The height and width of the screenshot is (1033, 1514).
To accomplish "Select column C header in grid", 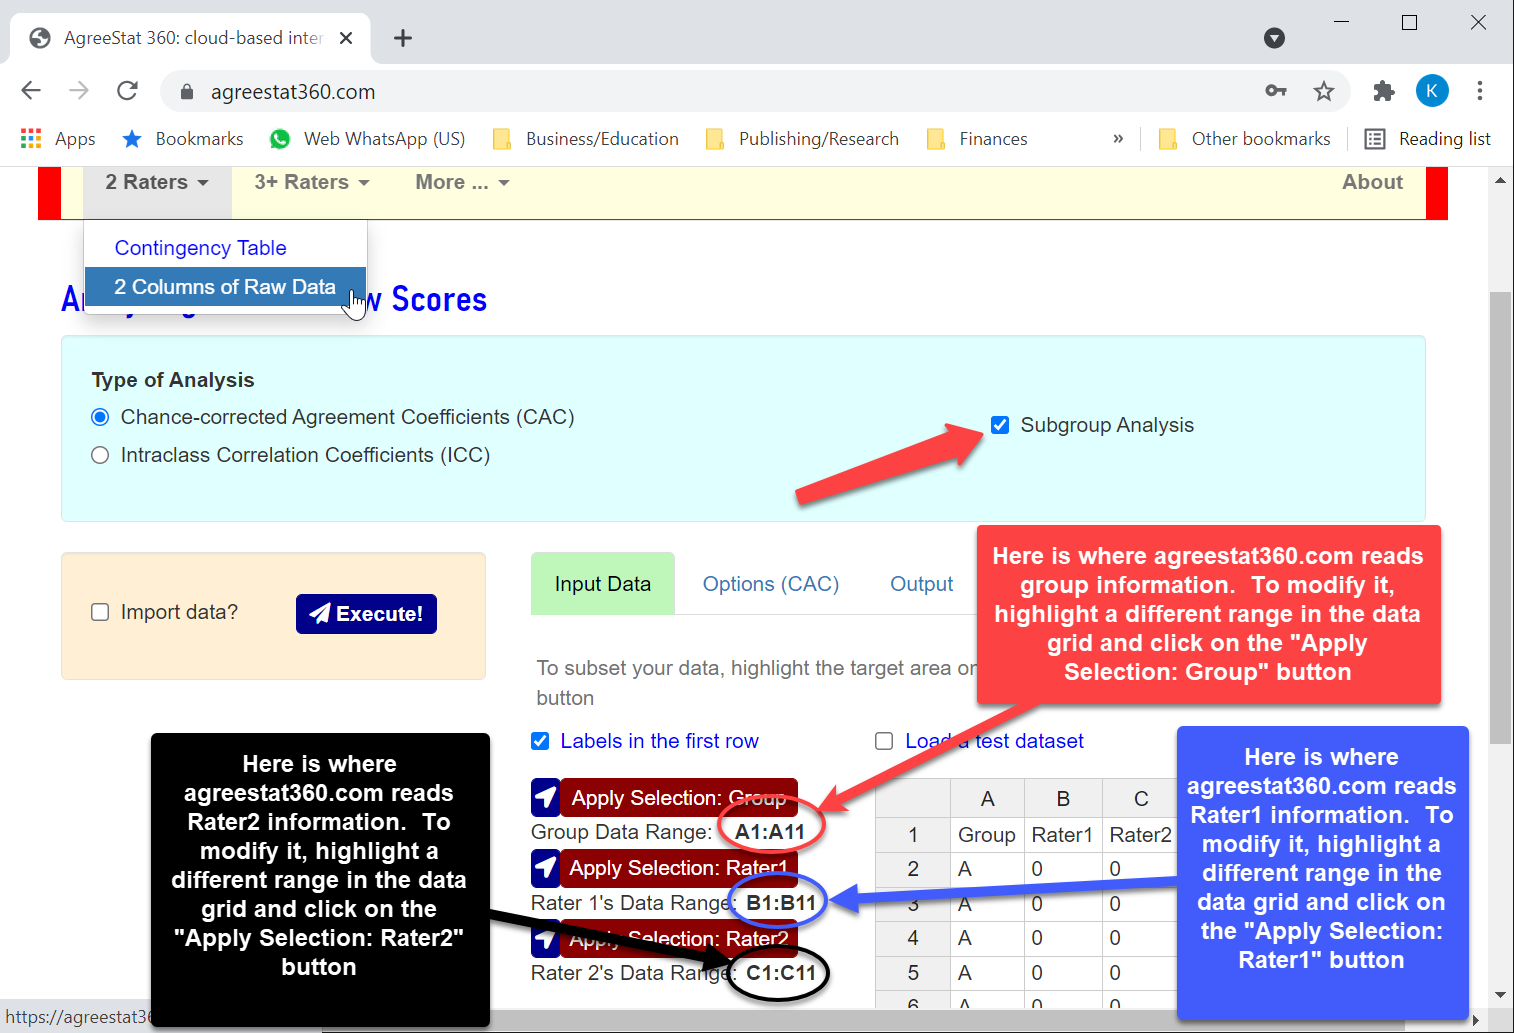I will 1141,799.
